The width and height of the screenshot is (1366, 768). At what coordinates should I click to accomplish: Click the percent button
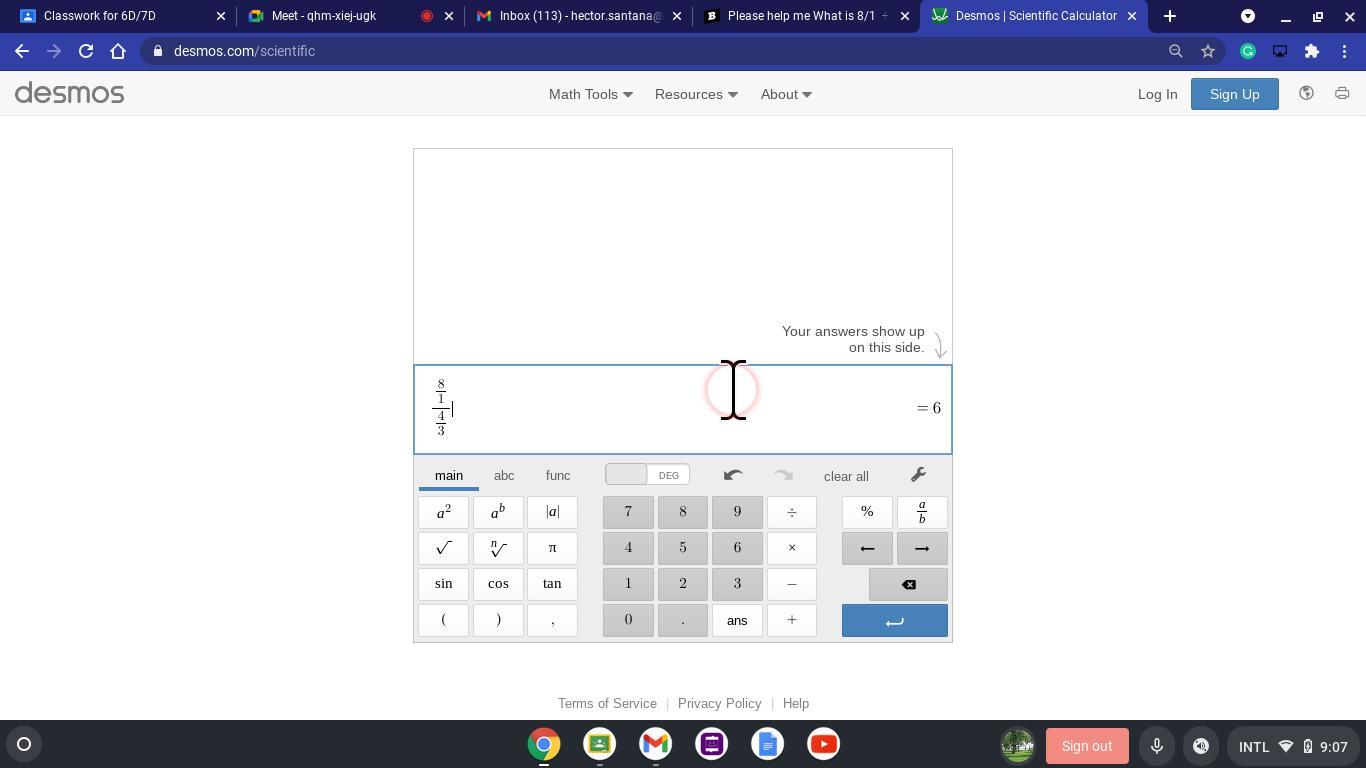coord(867,512)
